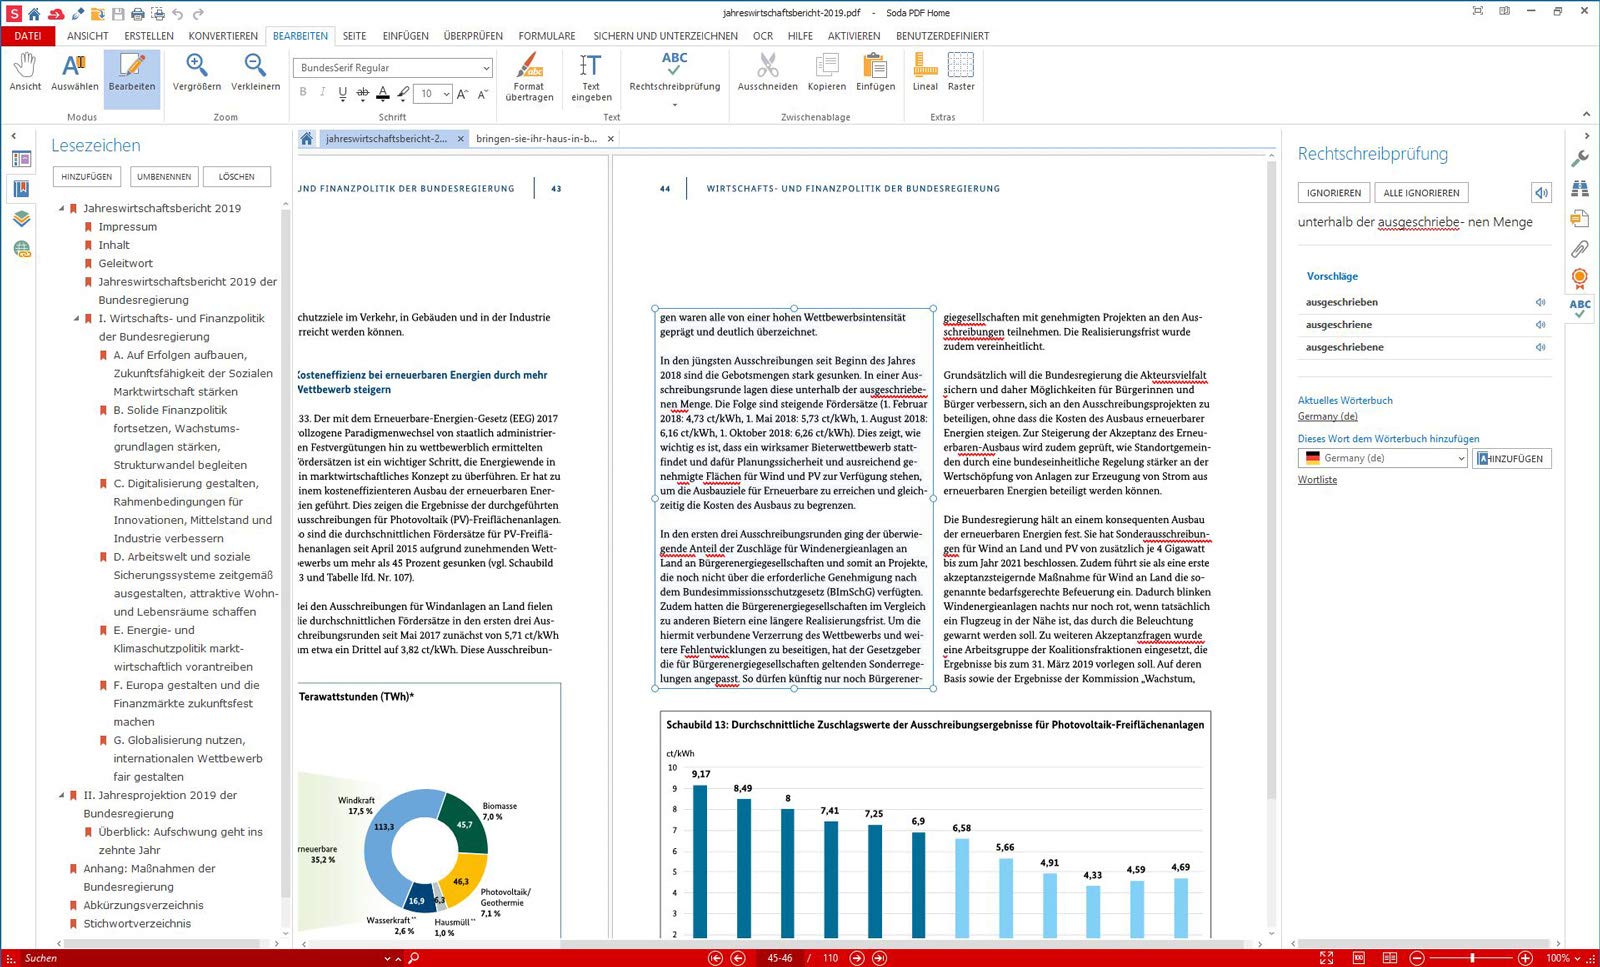Click the Text eingeben tool
The image size is (1600, 967).
click(x=591, y=77)
